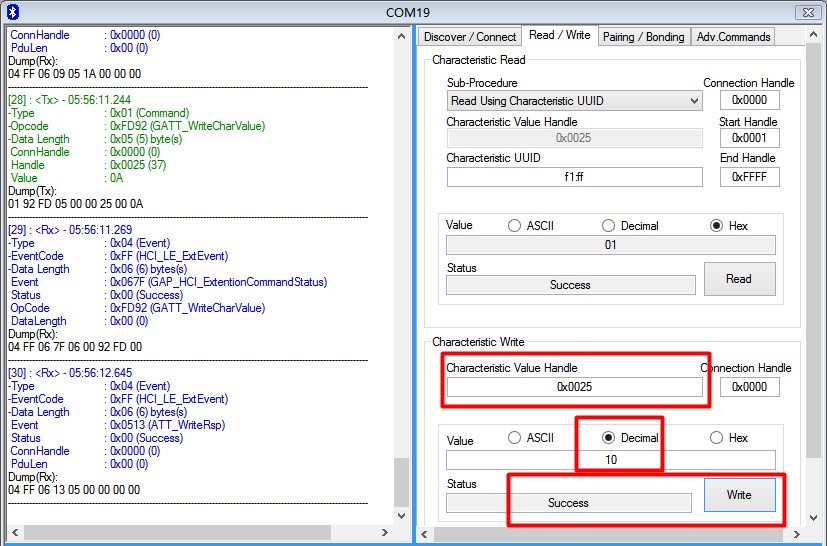The width and height of the screenshot is (827, 546).
Task: Click log pane scroll up arrow
Action: [x=401, y=36]
